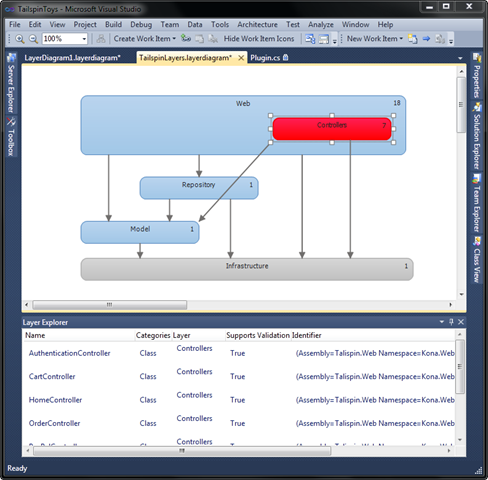Open the Test menu
The width and height of the screenshot is (488, 480).
pyautogui.click(x=293, y=24)
